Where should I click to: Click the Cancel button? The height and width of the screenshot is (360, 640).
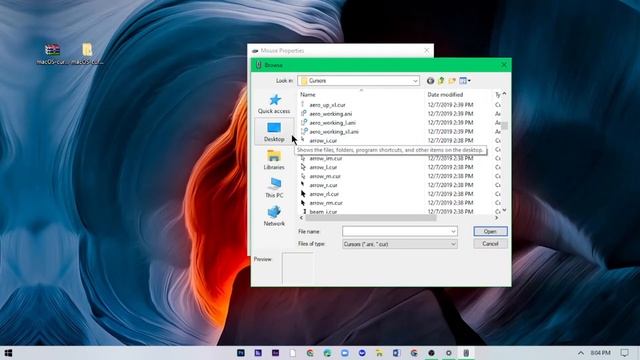pos(490,244)
